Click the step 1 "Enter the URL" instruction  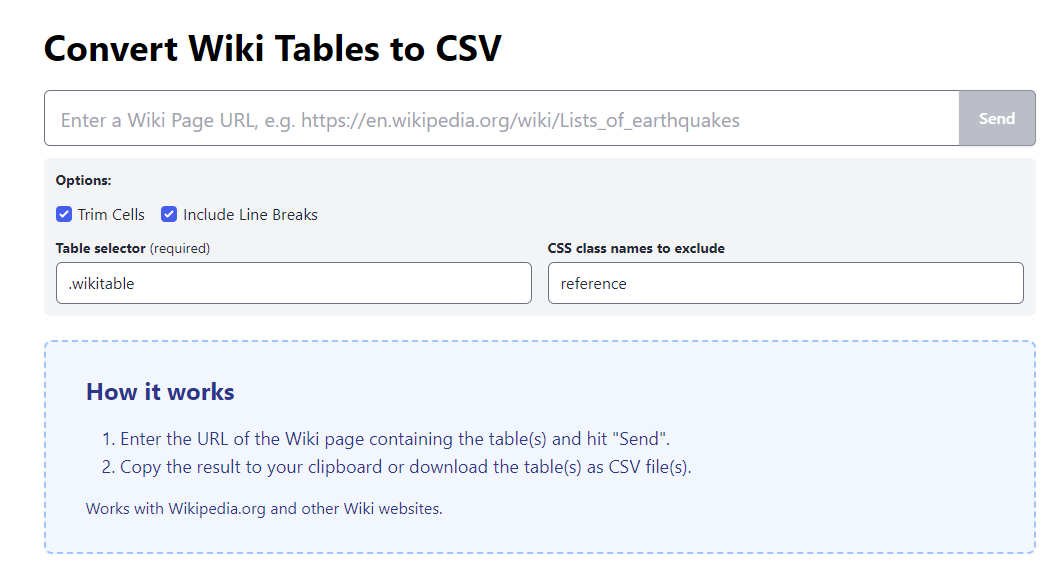394,439
